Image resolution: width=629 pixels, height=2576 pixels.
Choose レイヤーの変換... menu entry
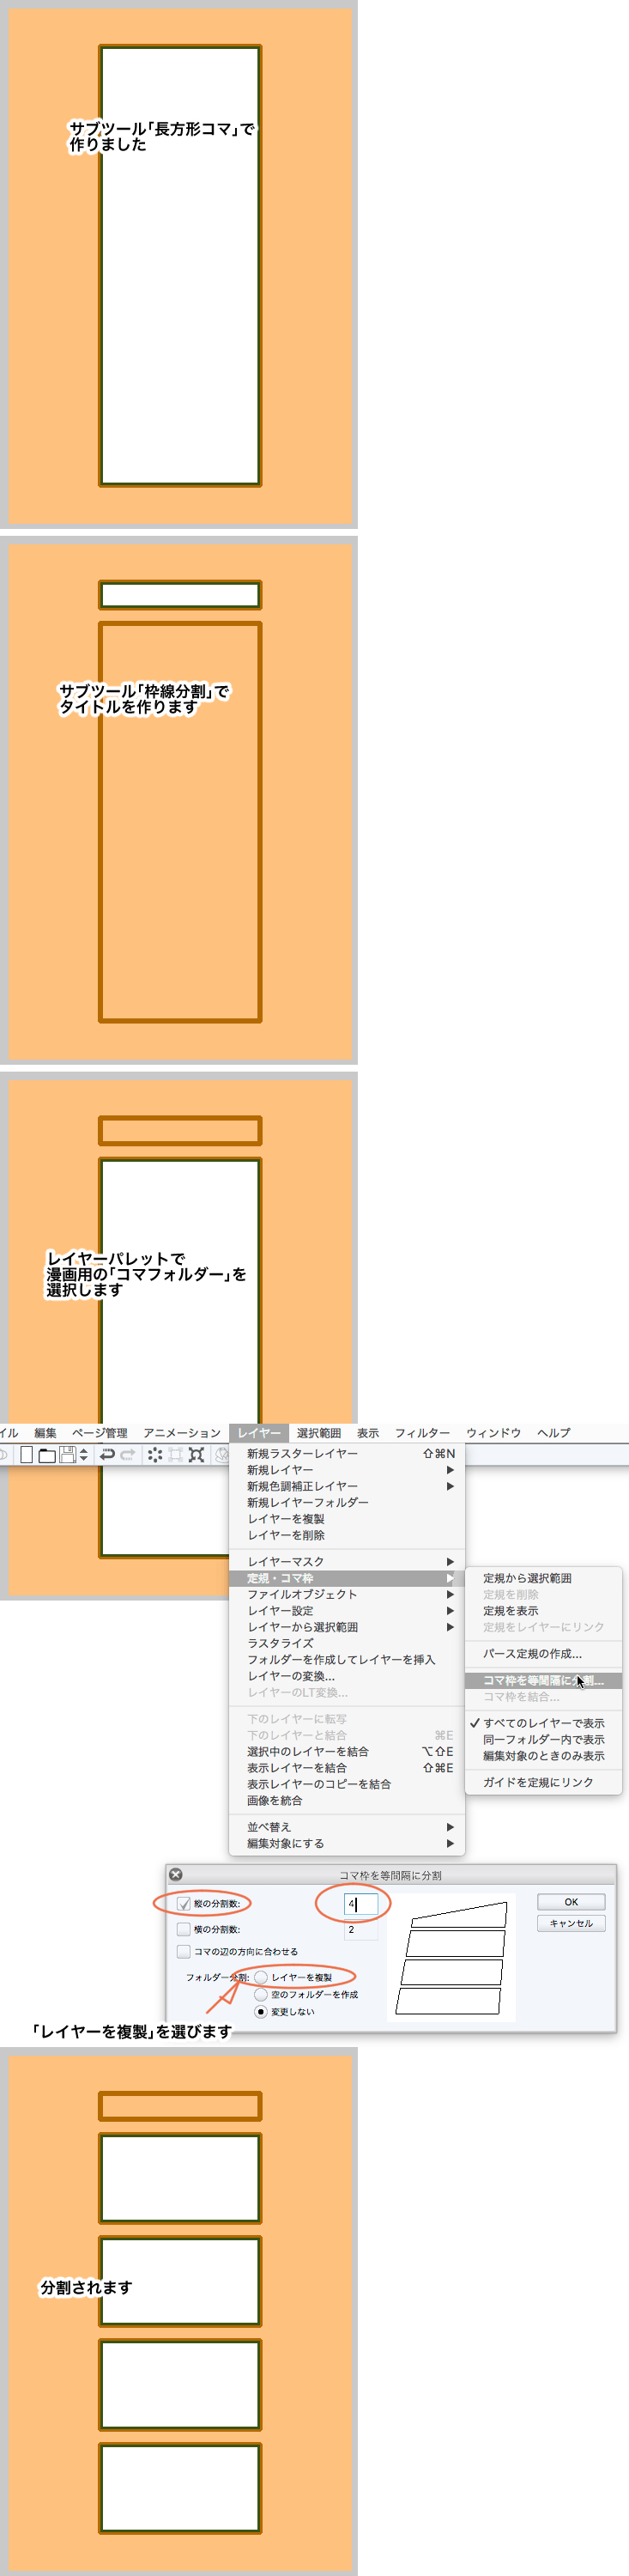[x=347, y=1676]
